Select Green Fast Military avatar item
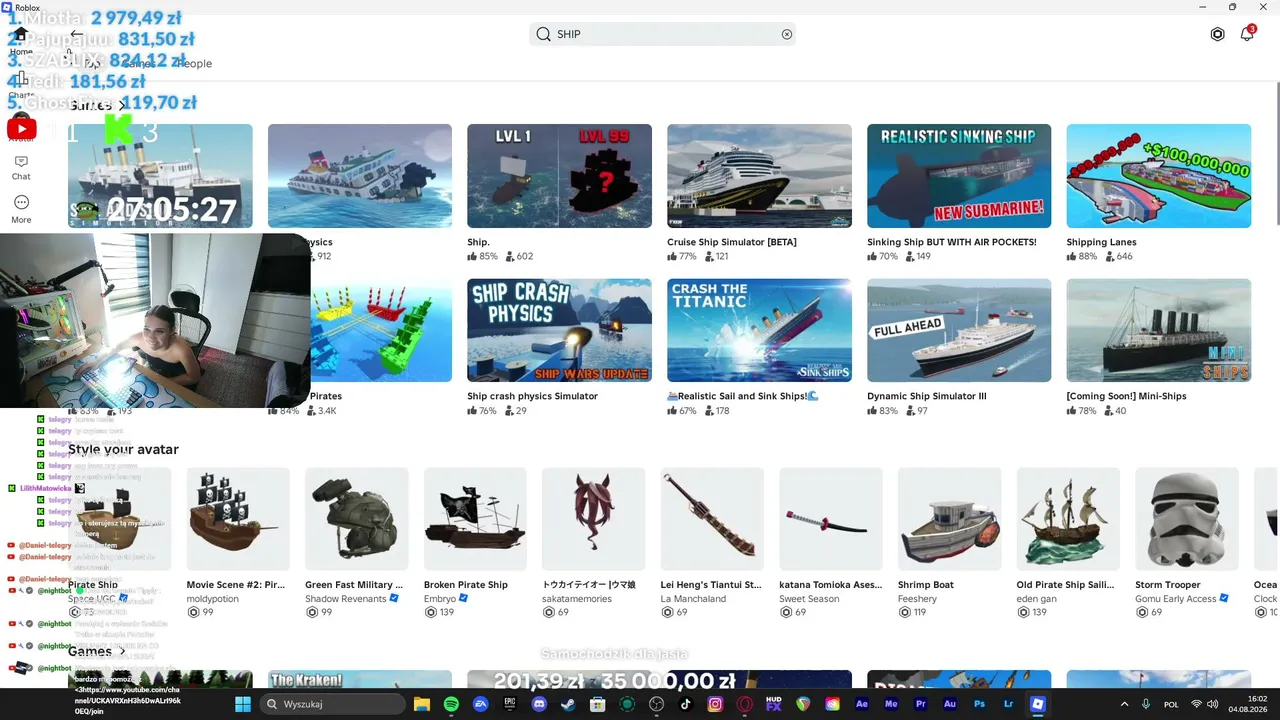 (x=356, y=519)
